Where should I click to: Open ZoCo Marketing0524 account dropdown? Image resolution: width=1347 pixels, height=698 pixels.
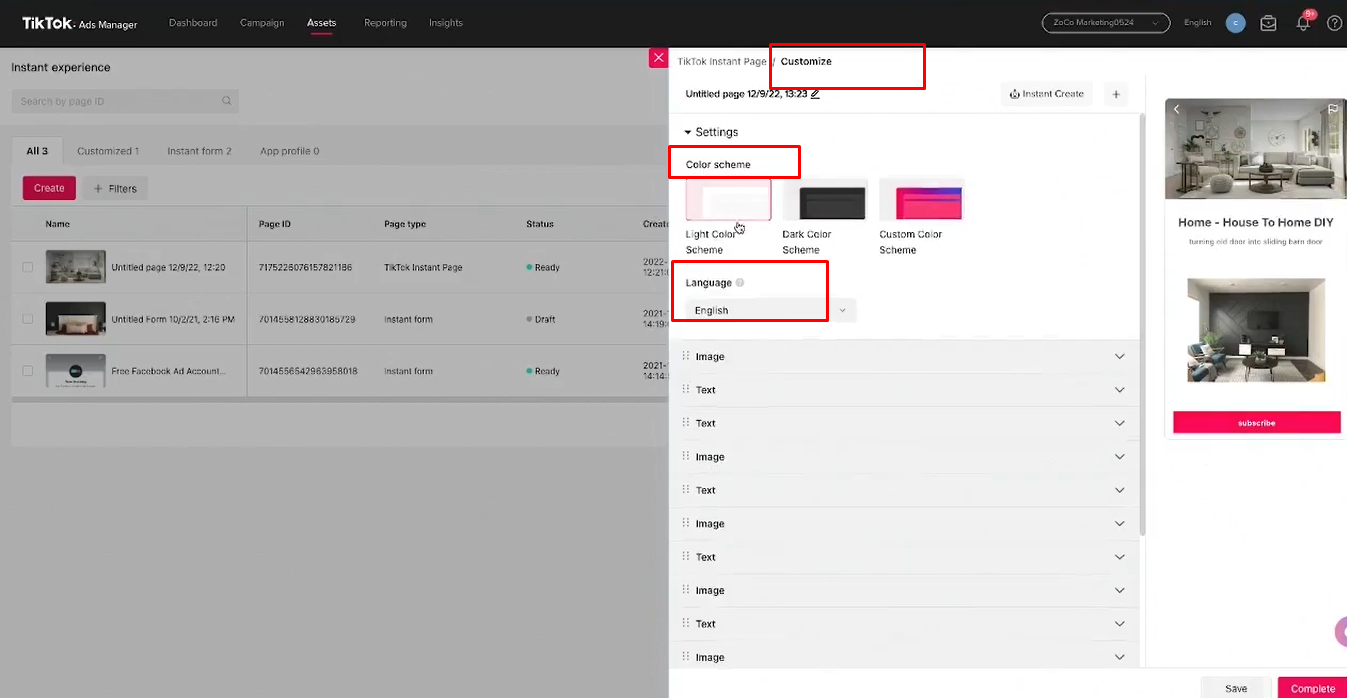[1106, 22]
